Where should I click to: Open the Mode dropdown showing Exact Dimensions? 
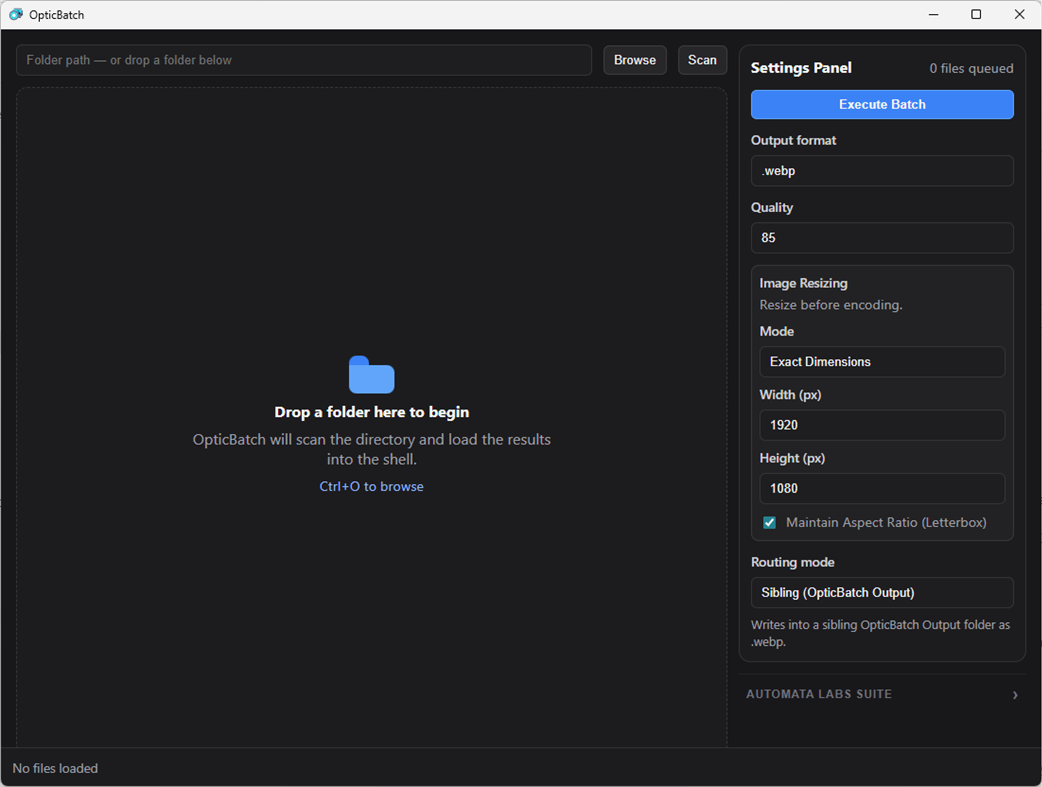881,361
